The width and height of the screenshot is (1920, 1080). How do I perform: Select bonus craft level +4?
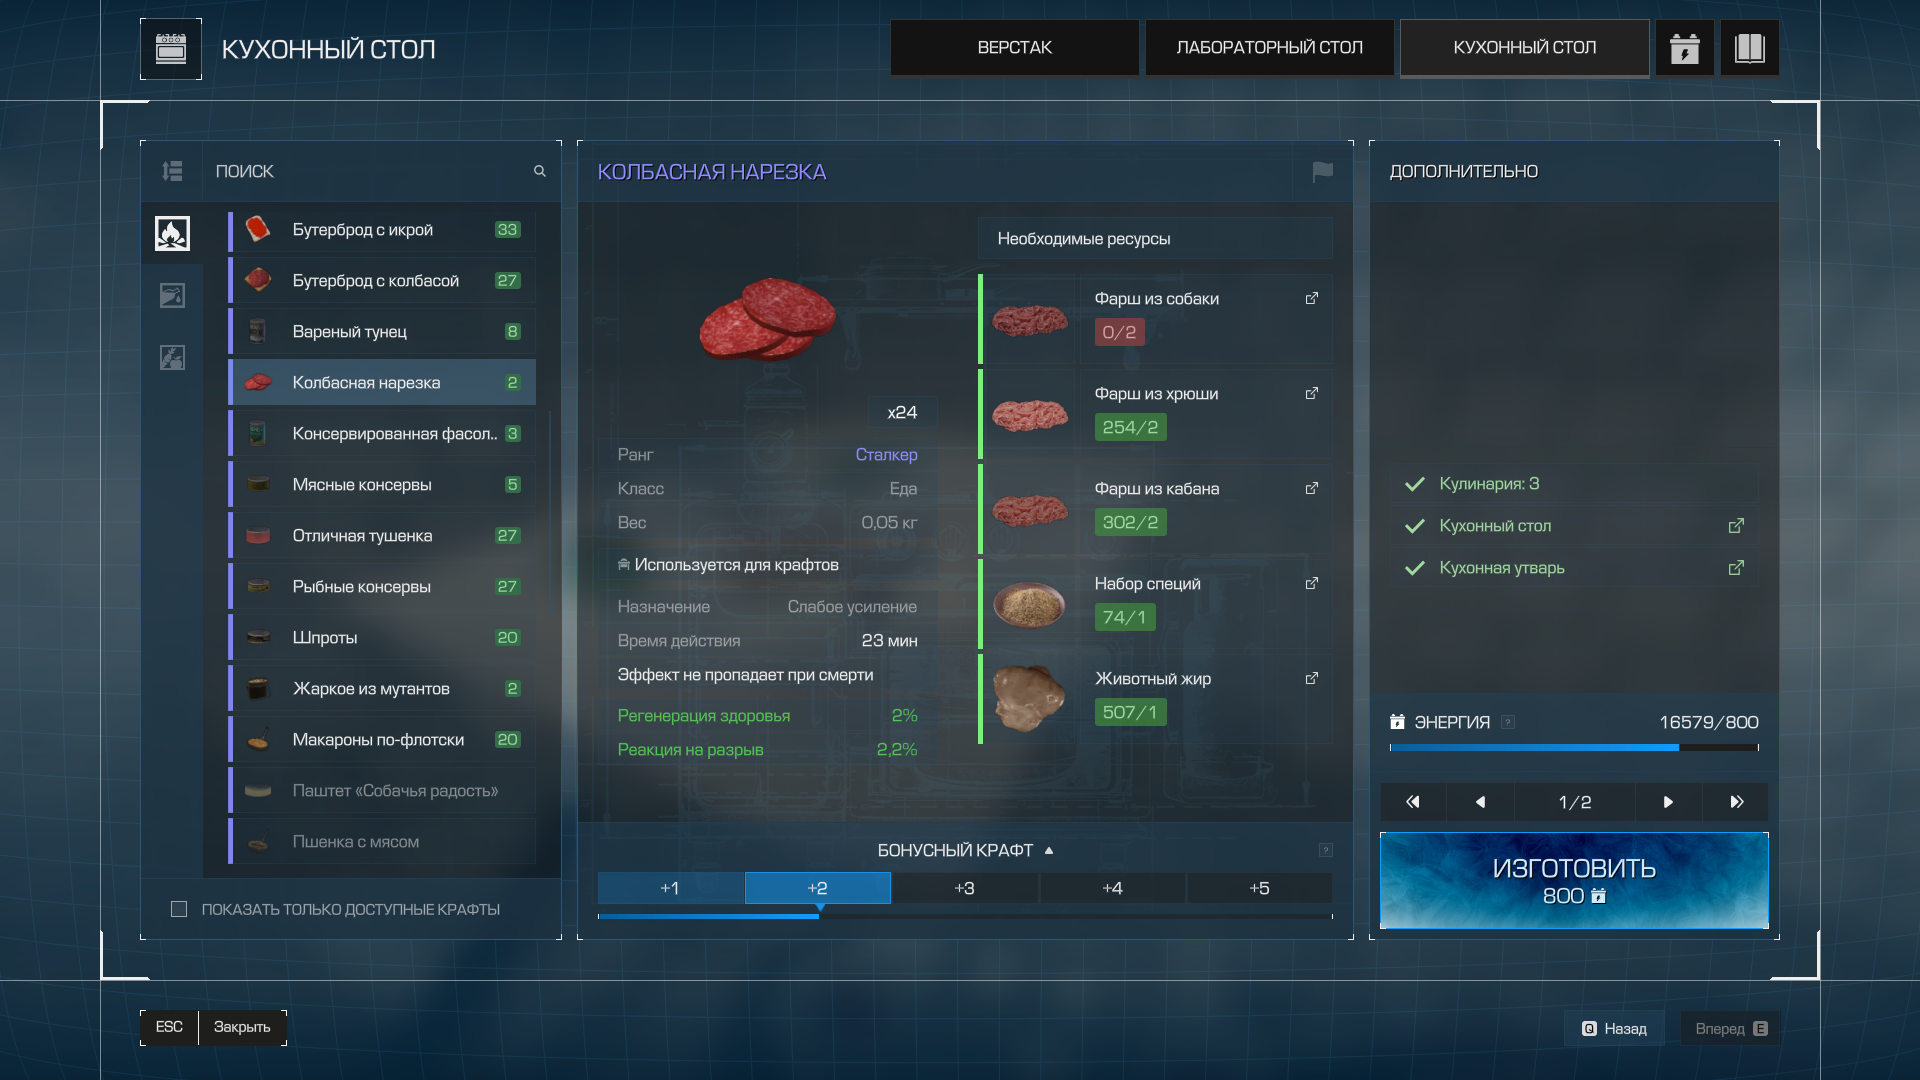[1112, 888]
